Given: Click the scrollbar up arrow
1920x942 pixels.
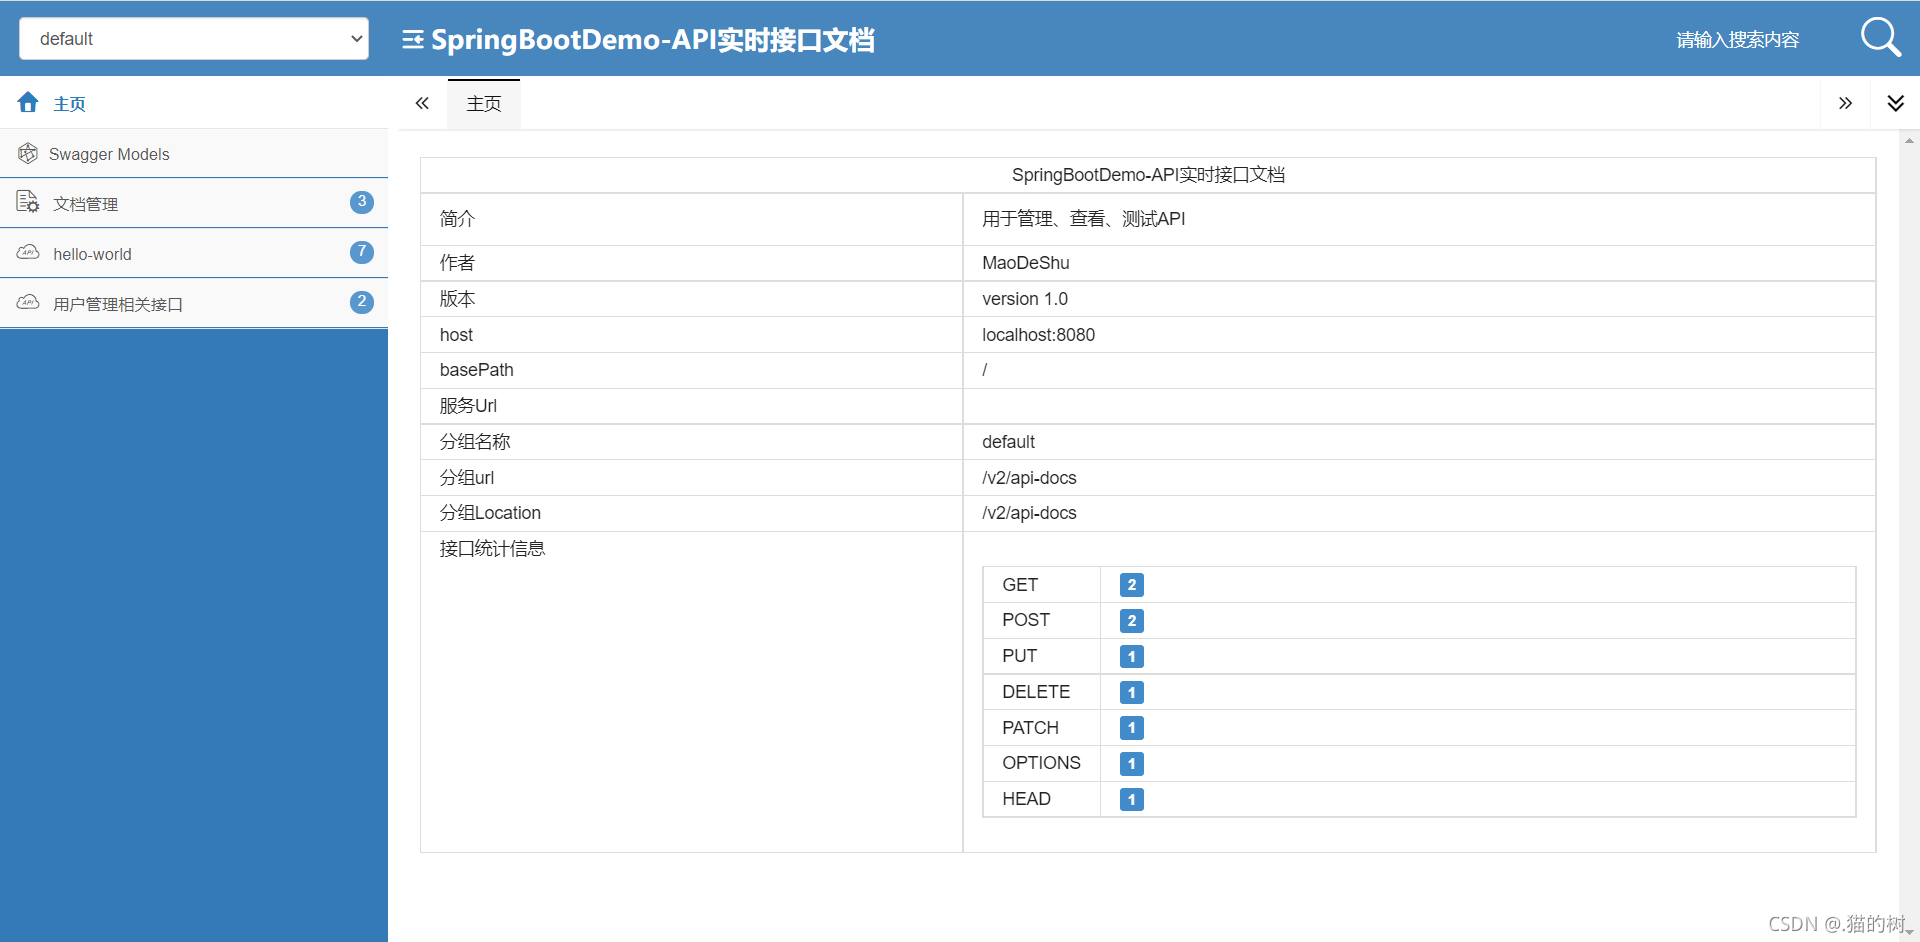Looking at the screenshot, I should [1909, 141].
